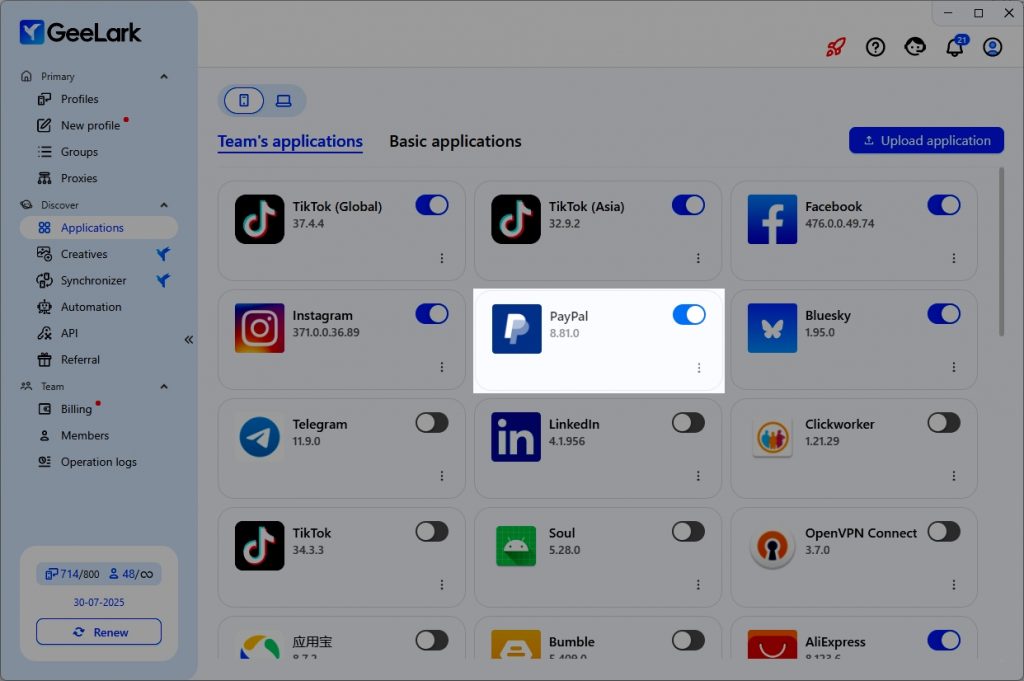Click the Upload application button
The image size is (1024, 681).
[926, 140]
